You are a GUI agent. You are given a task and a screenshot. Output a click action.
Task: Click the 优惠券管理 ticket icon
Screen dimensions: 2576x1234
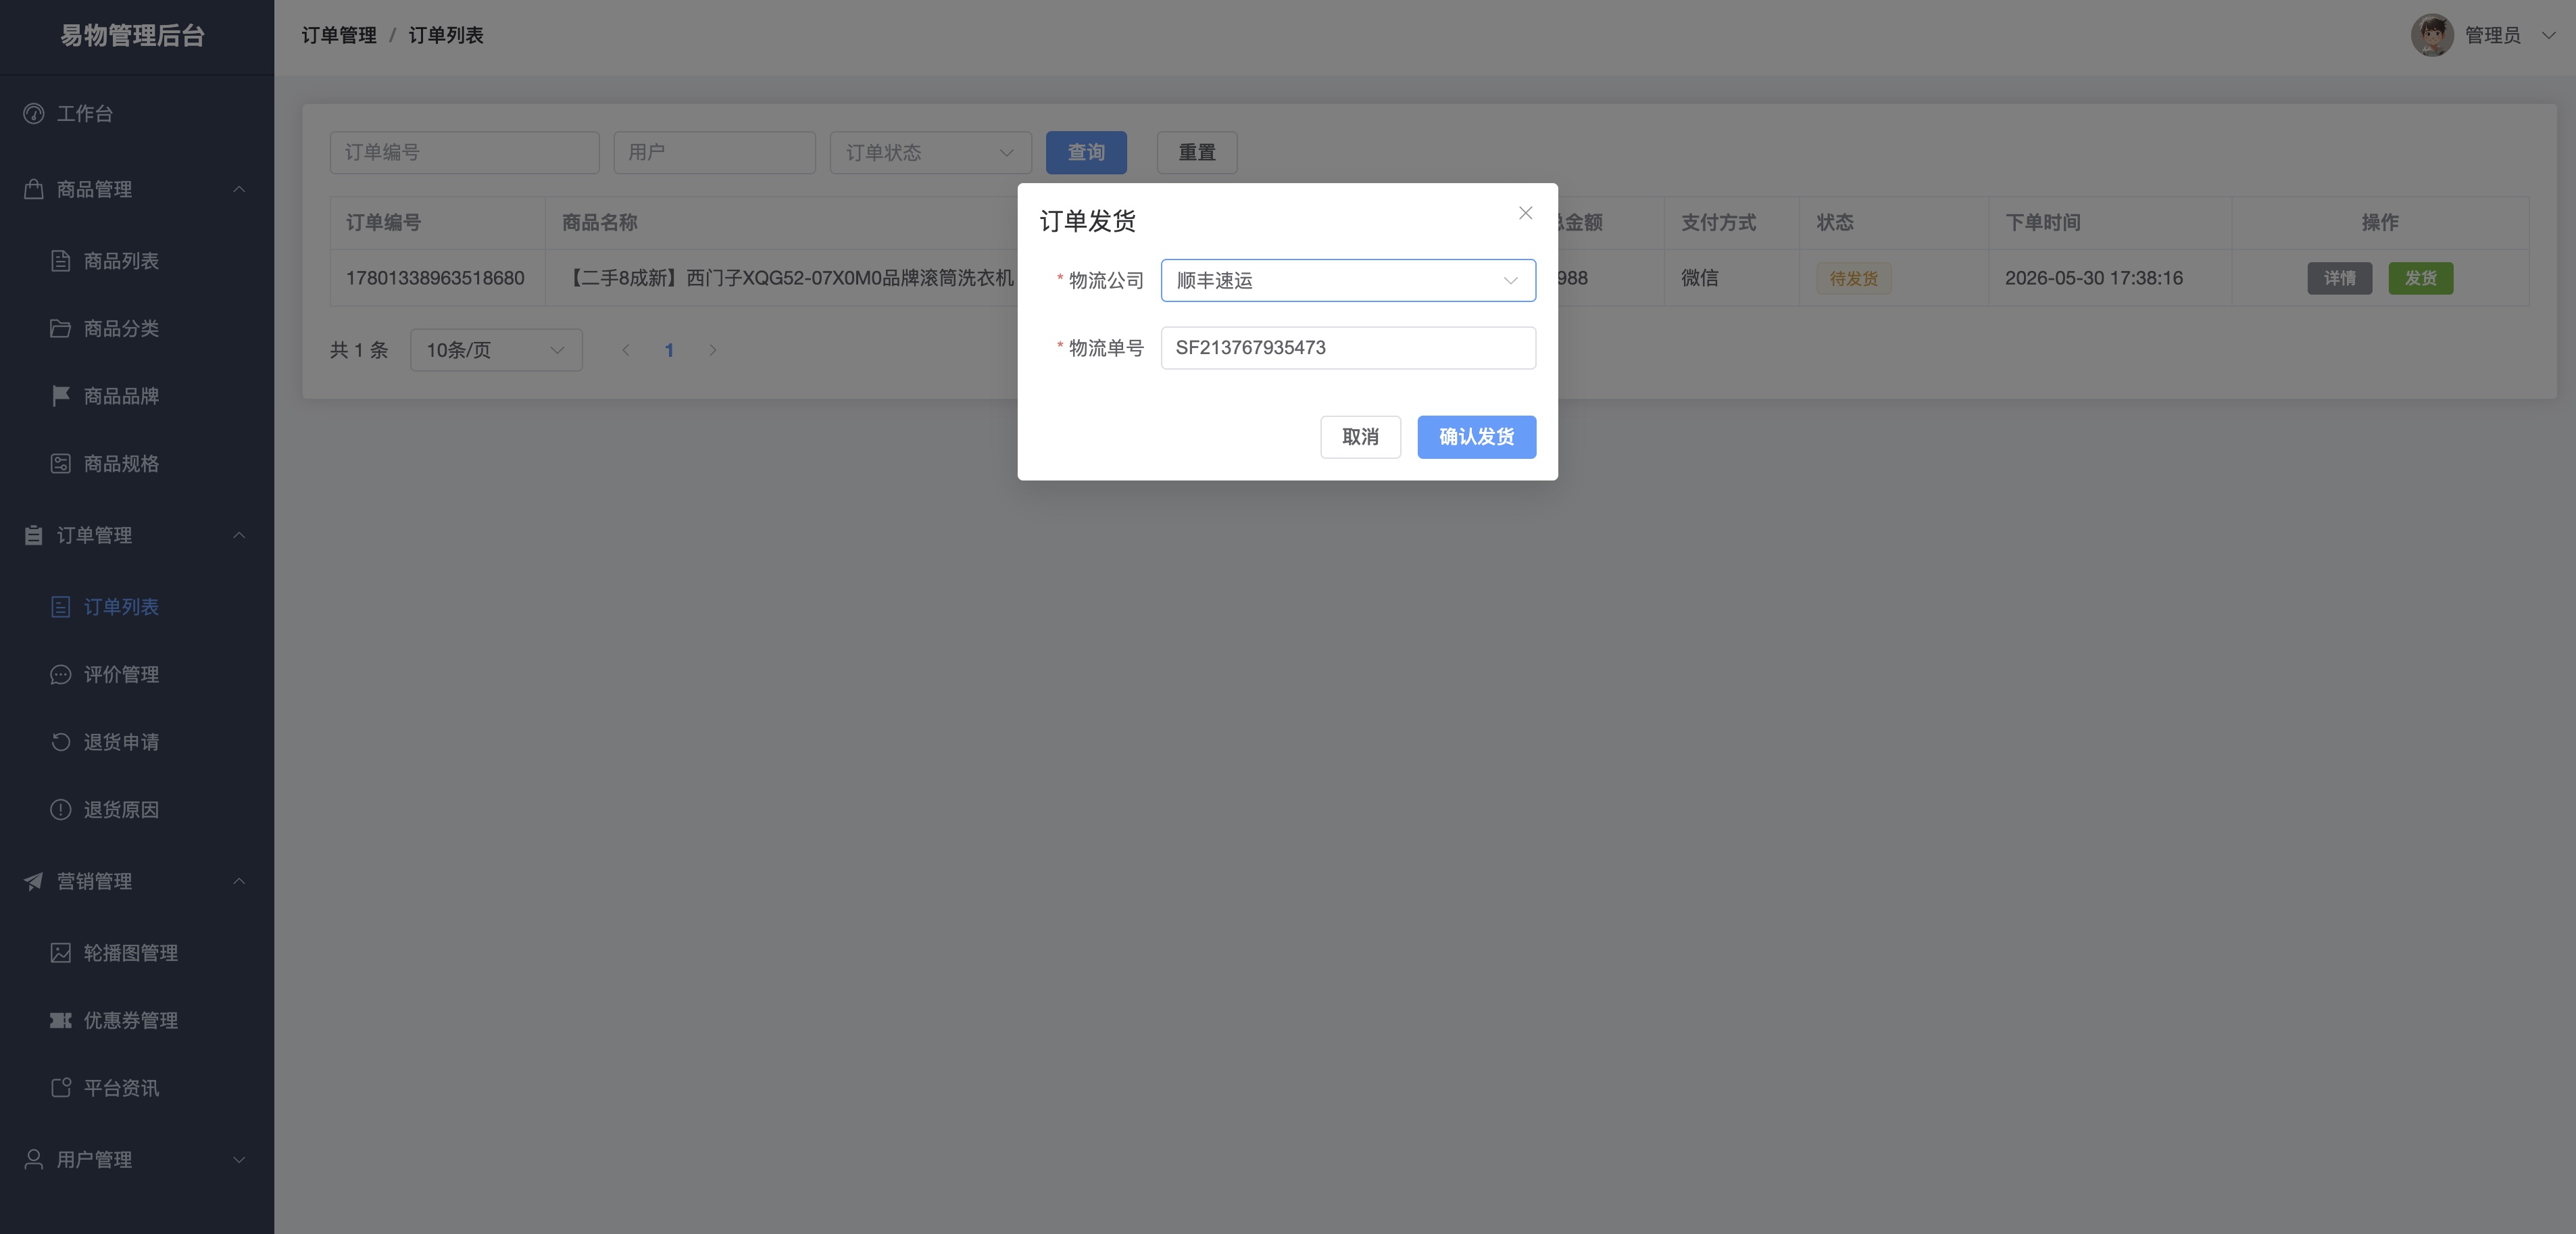pos(61,1020)
